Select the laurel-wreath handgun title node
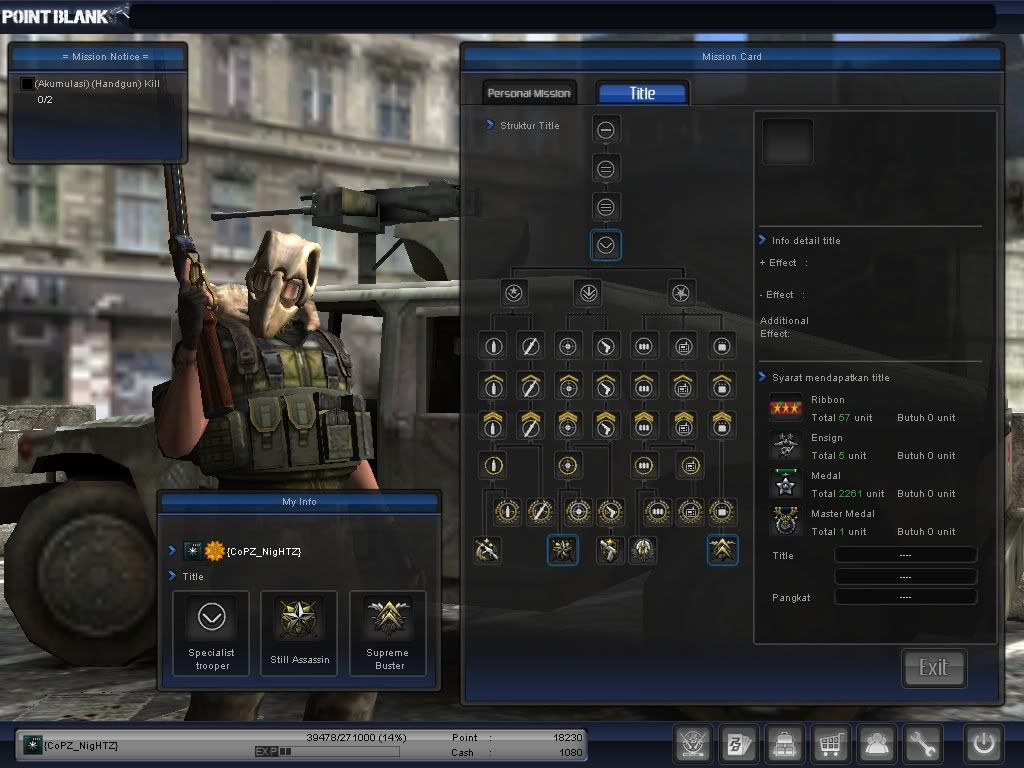Image resolution: width=1024 pixels, height=768 pixels. [x=610, y=512]
